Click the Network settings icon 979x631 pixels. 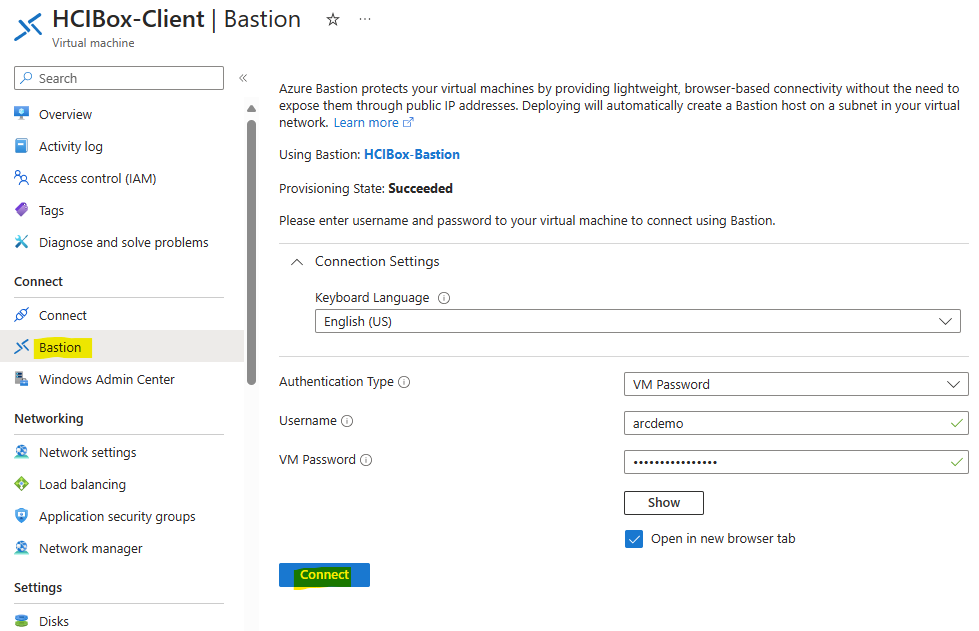coord(22,451)
